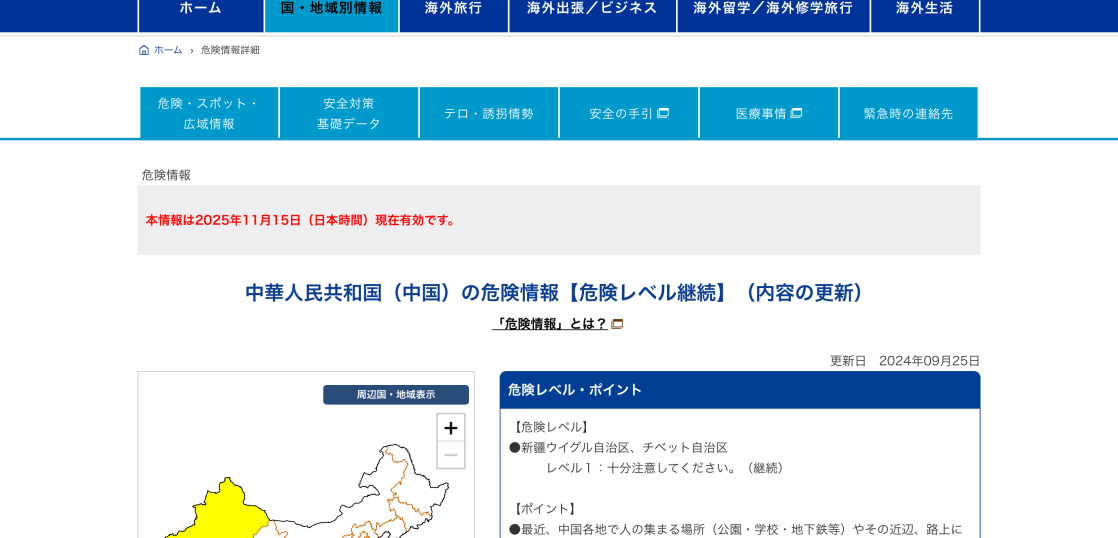Image resolution: width=1118 pixels, height=538 pixels.
Task: Toggle the 周辺国・地域表示 map button
Action: point(396,395)
